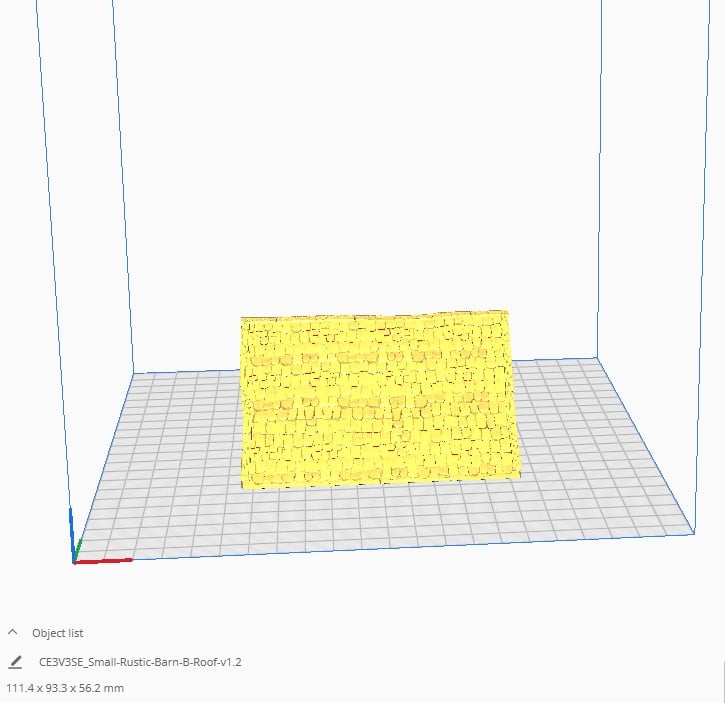Image resolution: width=725 pixels, height=703 pixels.
Task: Select the yellow barn roof model
Action: 381,401
